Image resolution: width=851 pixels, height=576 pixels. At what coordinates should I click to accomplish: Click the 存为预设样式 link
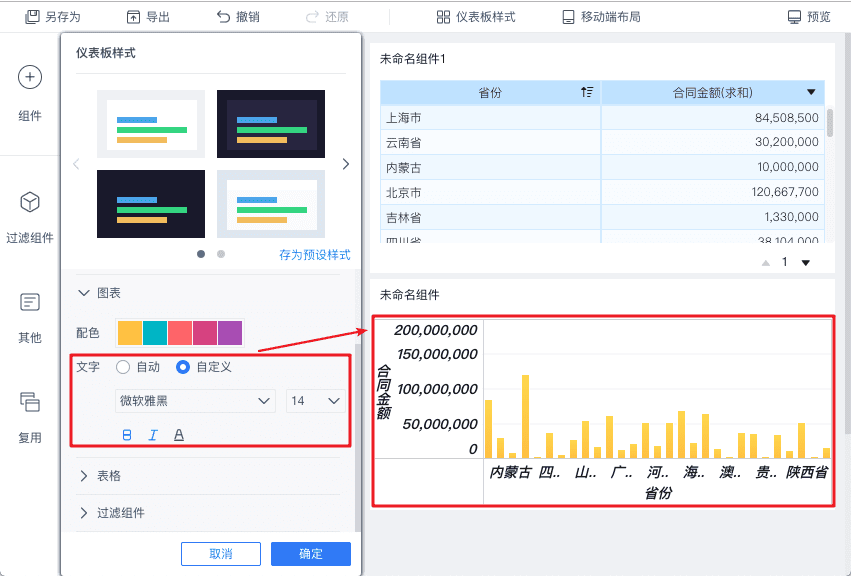point(315,255)
